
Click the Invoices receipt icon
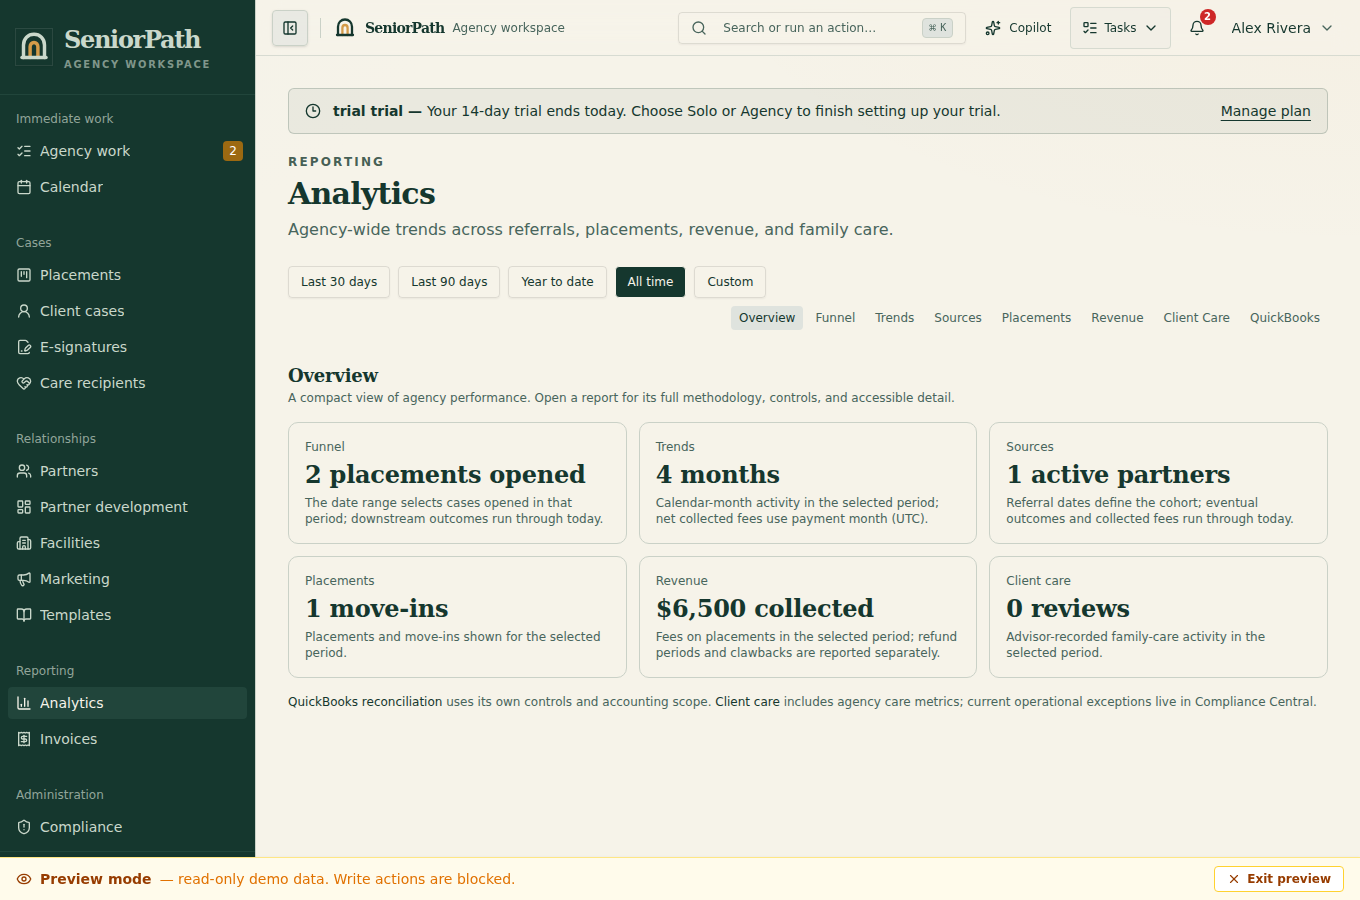tap(24, 739)
